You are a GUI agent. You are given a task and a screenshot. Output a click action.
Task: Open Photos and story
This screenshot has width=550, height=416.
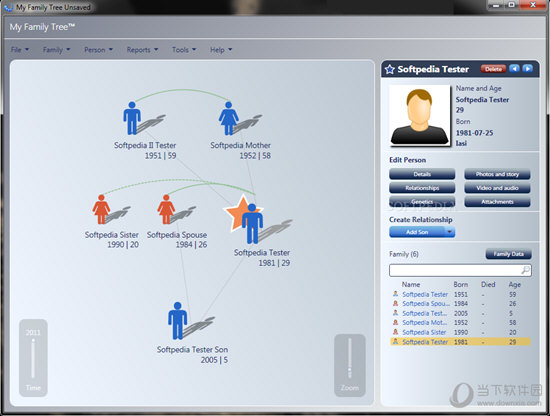pos(497,174)
